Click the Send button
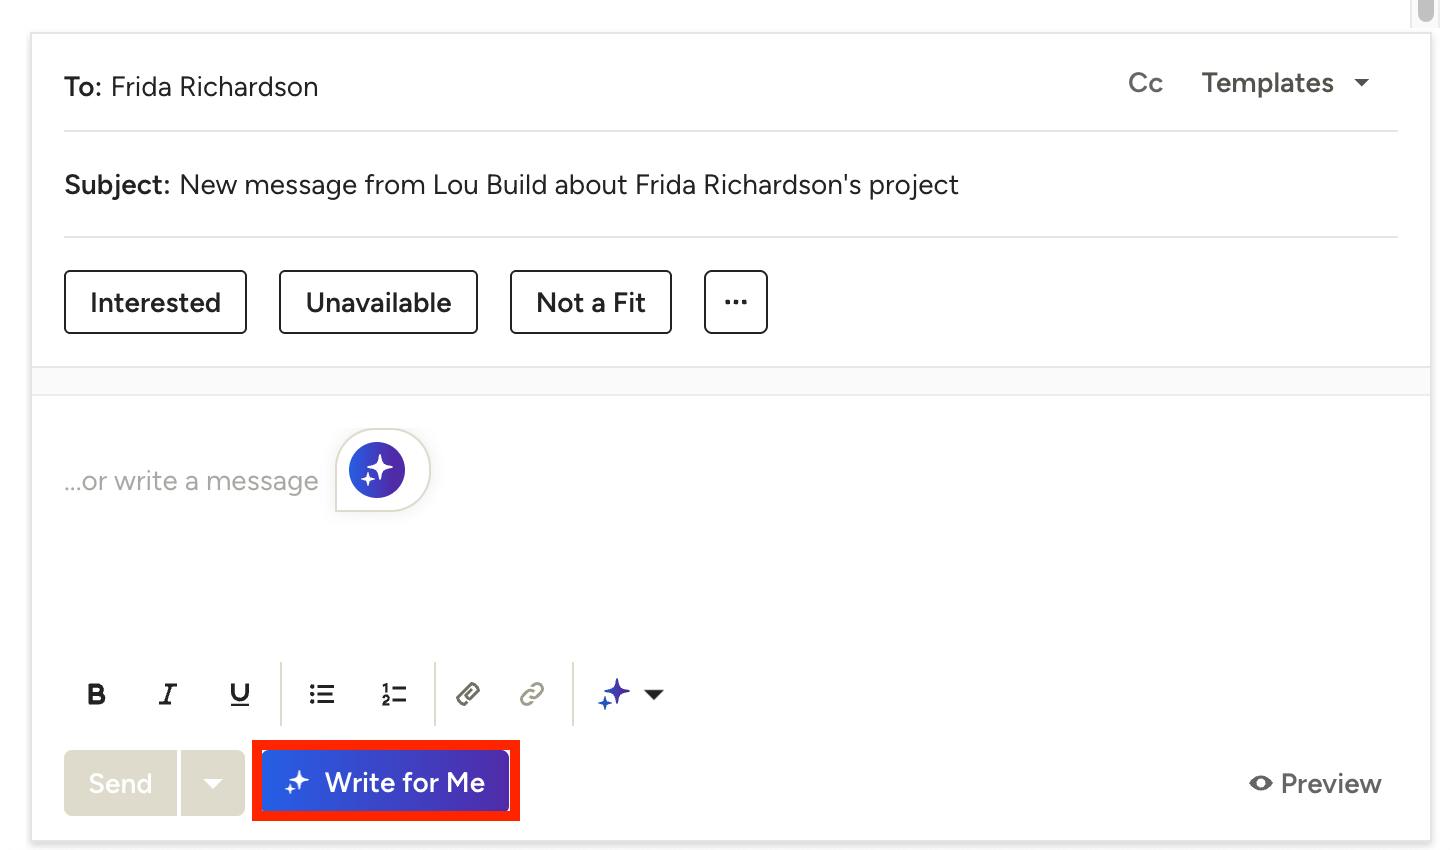 click(121, 783)
